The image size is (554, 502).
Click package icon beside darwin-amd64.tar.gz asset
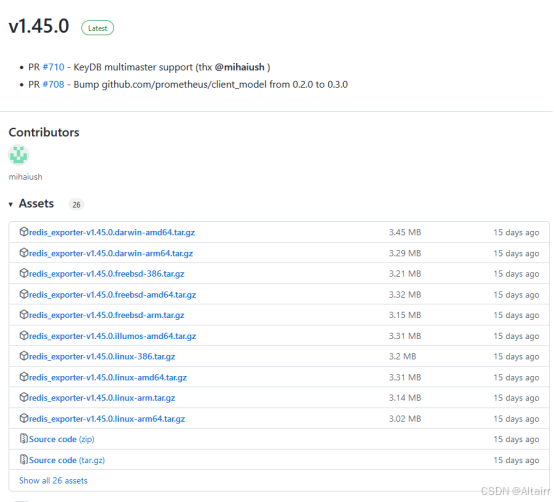24,232
